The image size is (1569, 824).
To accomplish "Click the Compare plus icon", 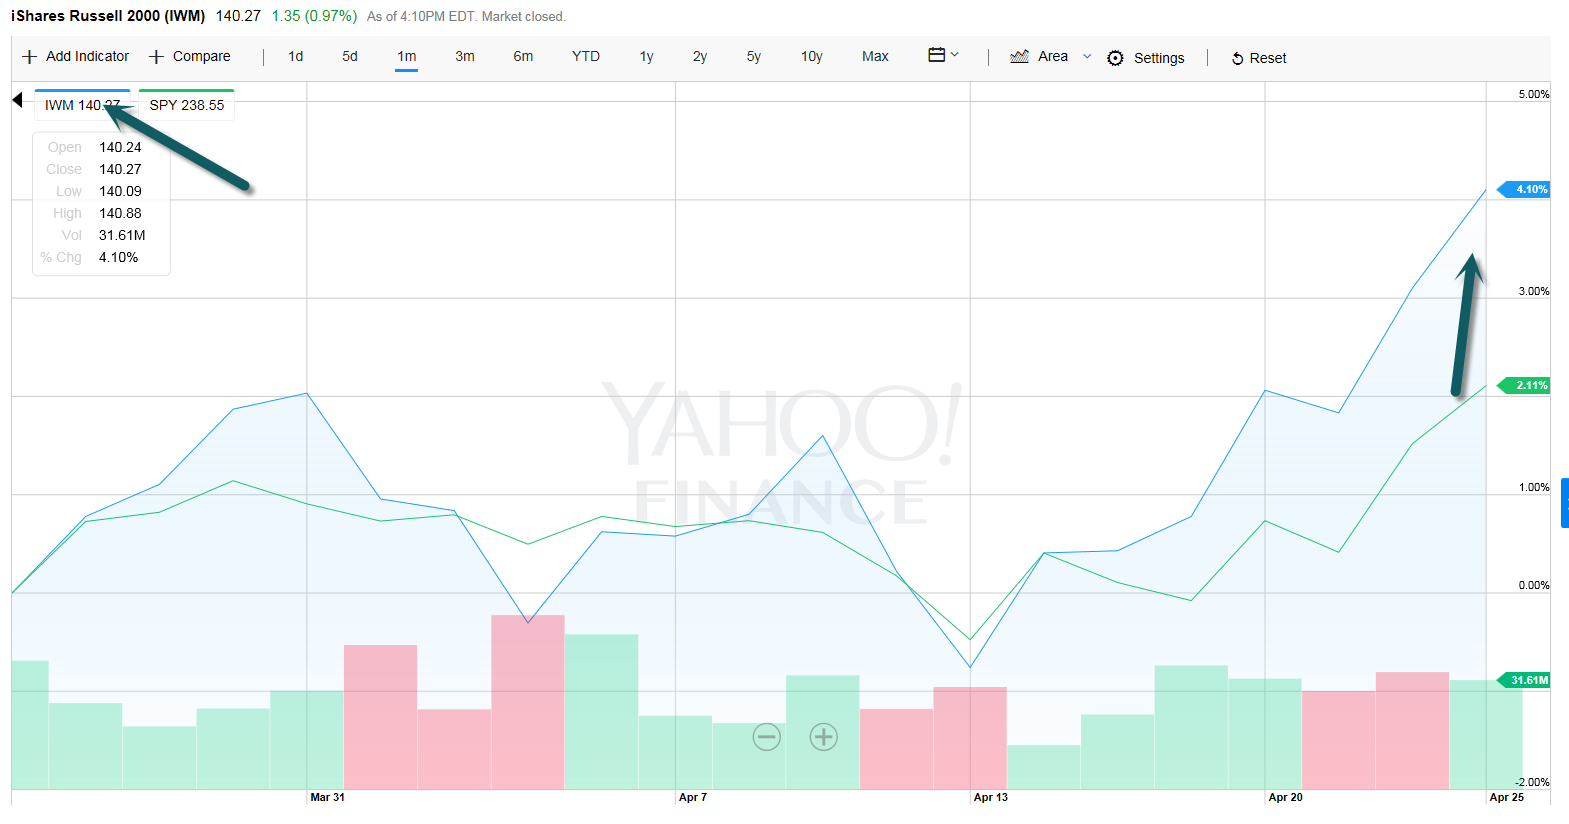I will 156,57.
